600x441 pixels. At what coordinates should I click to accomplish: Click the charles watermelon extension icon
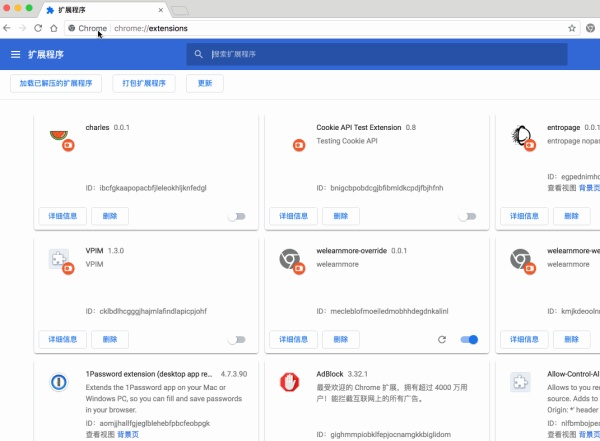pyautogui.click(x=59, y=136)
